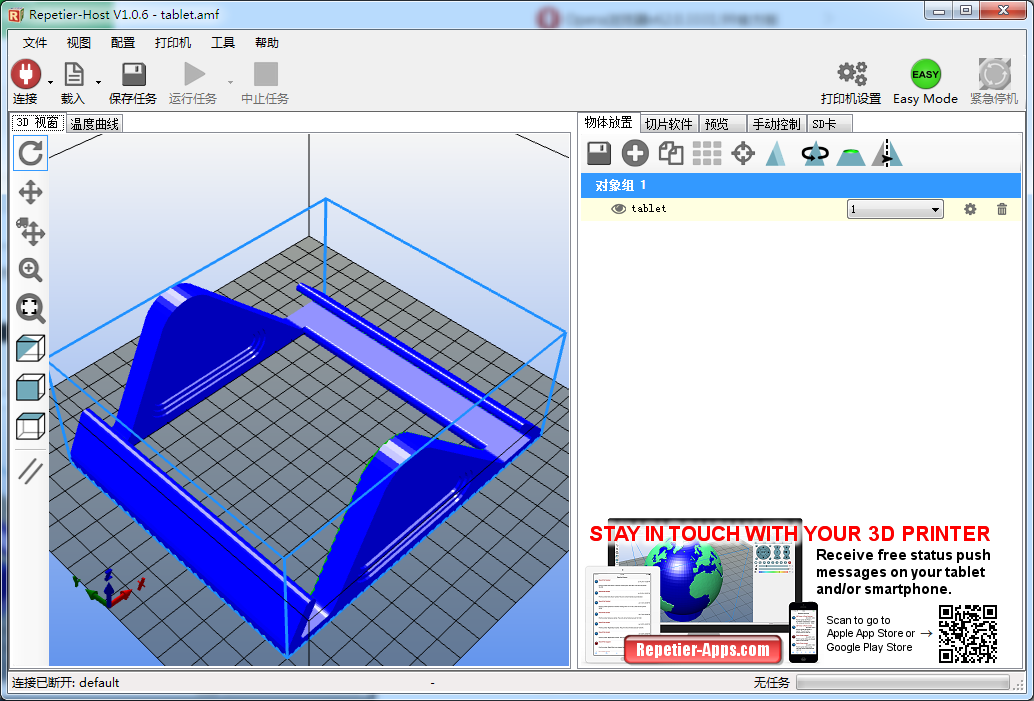The image size is (1034, 701).
Task: Click the mirror object icon
Action: (x=887, y=154)
